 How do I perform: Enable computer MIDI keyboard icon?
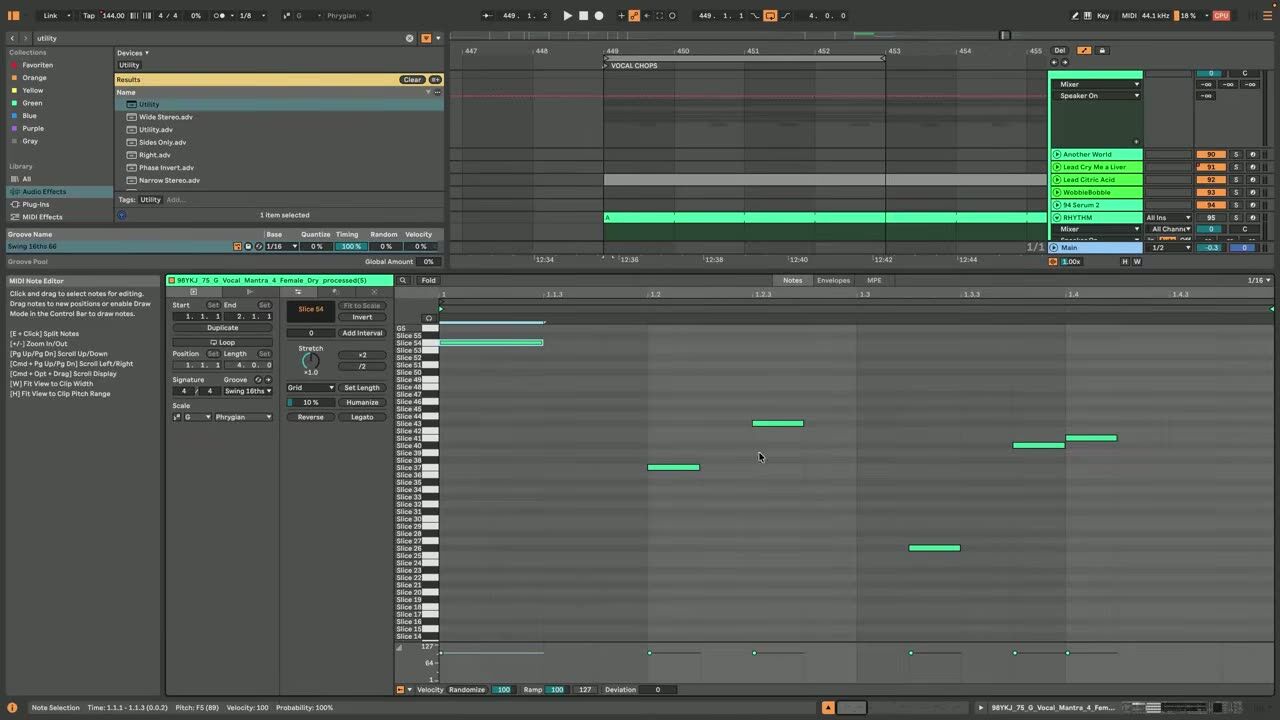[x=1088, y=15]
